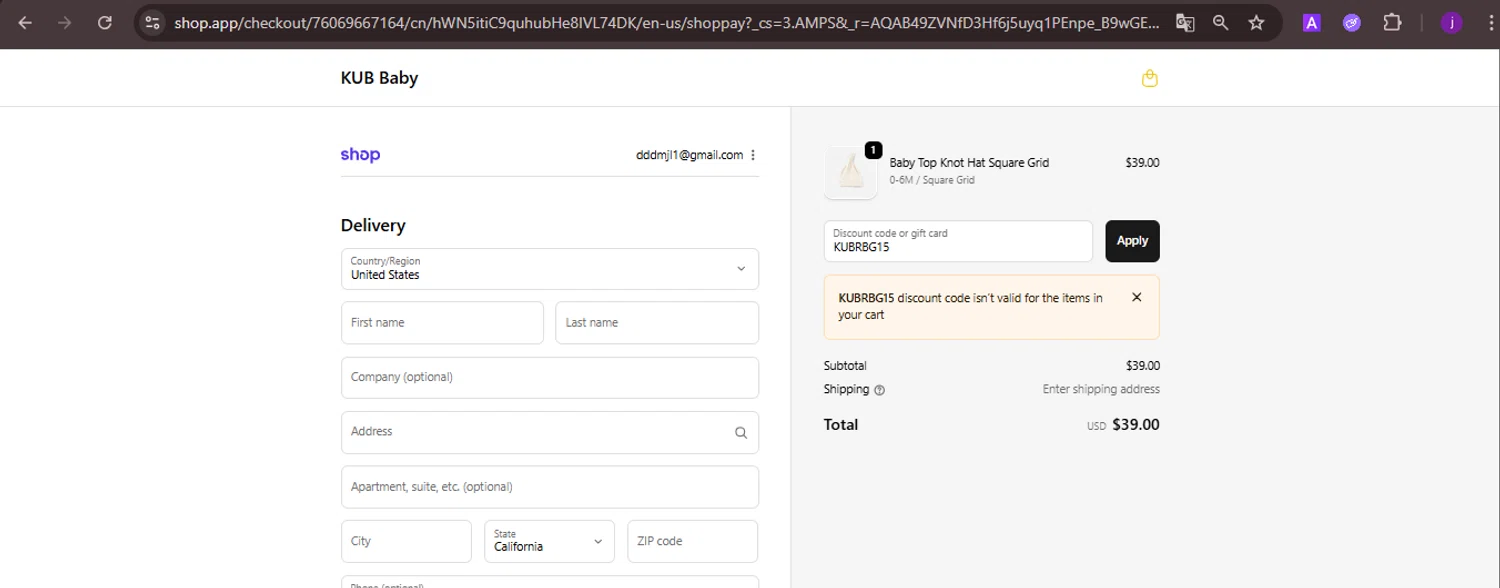
Task: View site information icon in address bar
Action: [152, 22]
